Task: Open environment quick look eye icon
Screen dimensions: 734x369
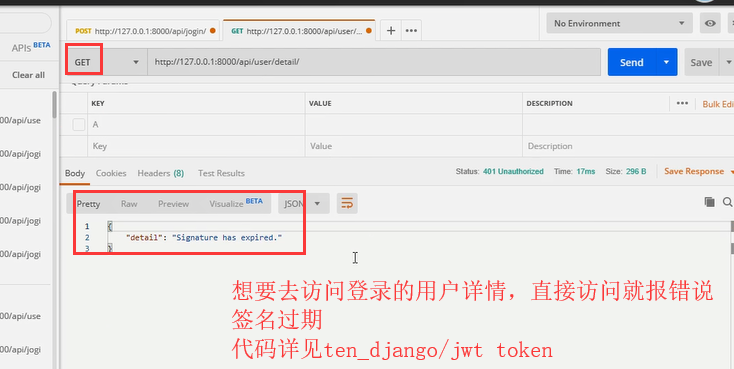Action: 710,23
